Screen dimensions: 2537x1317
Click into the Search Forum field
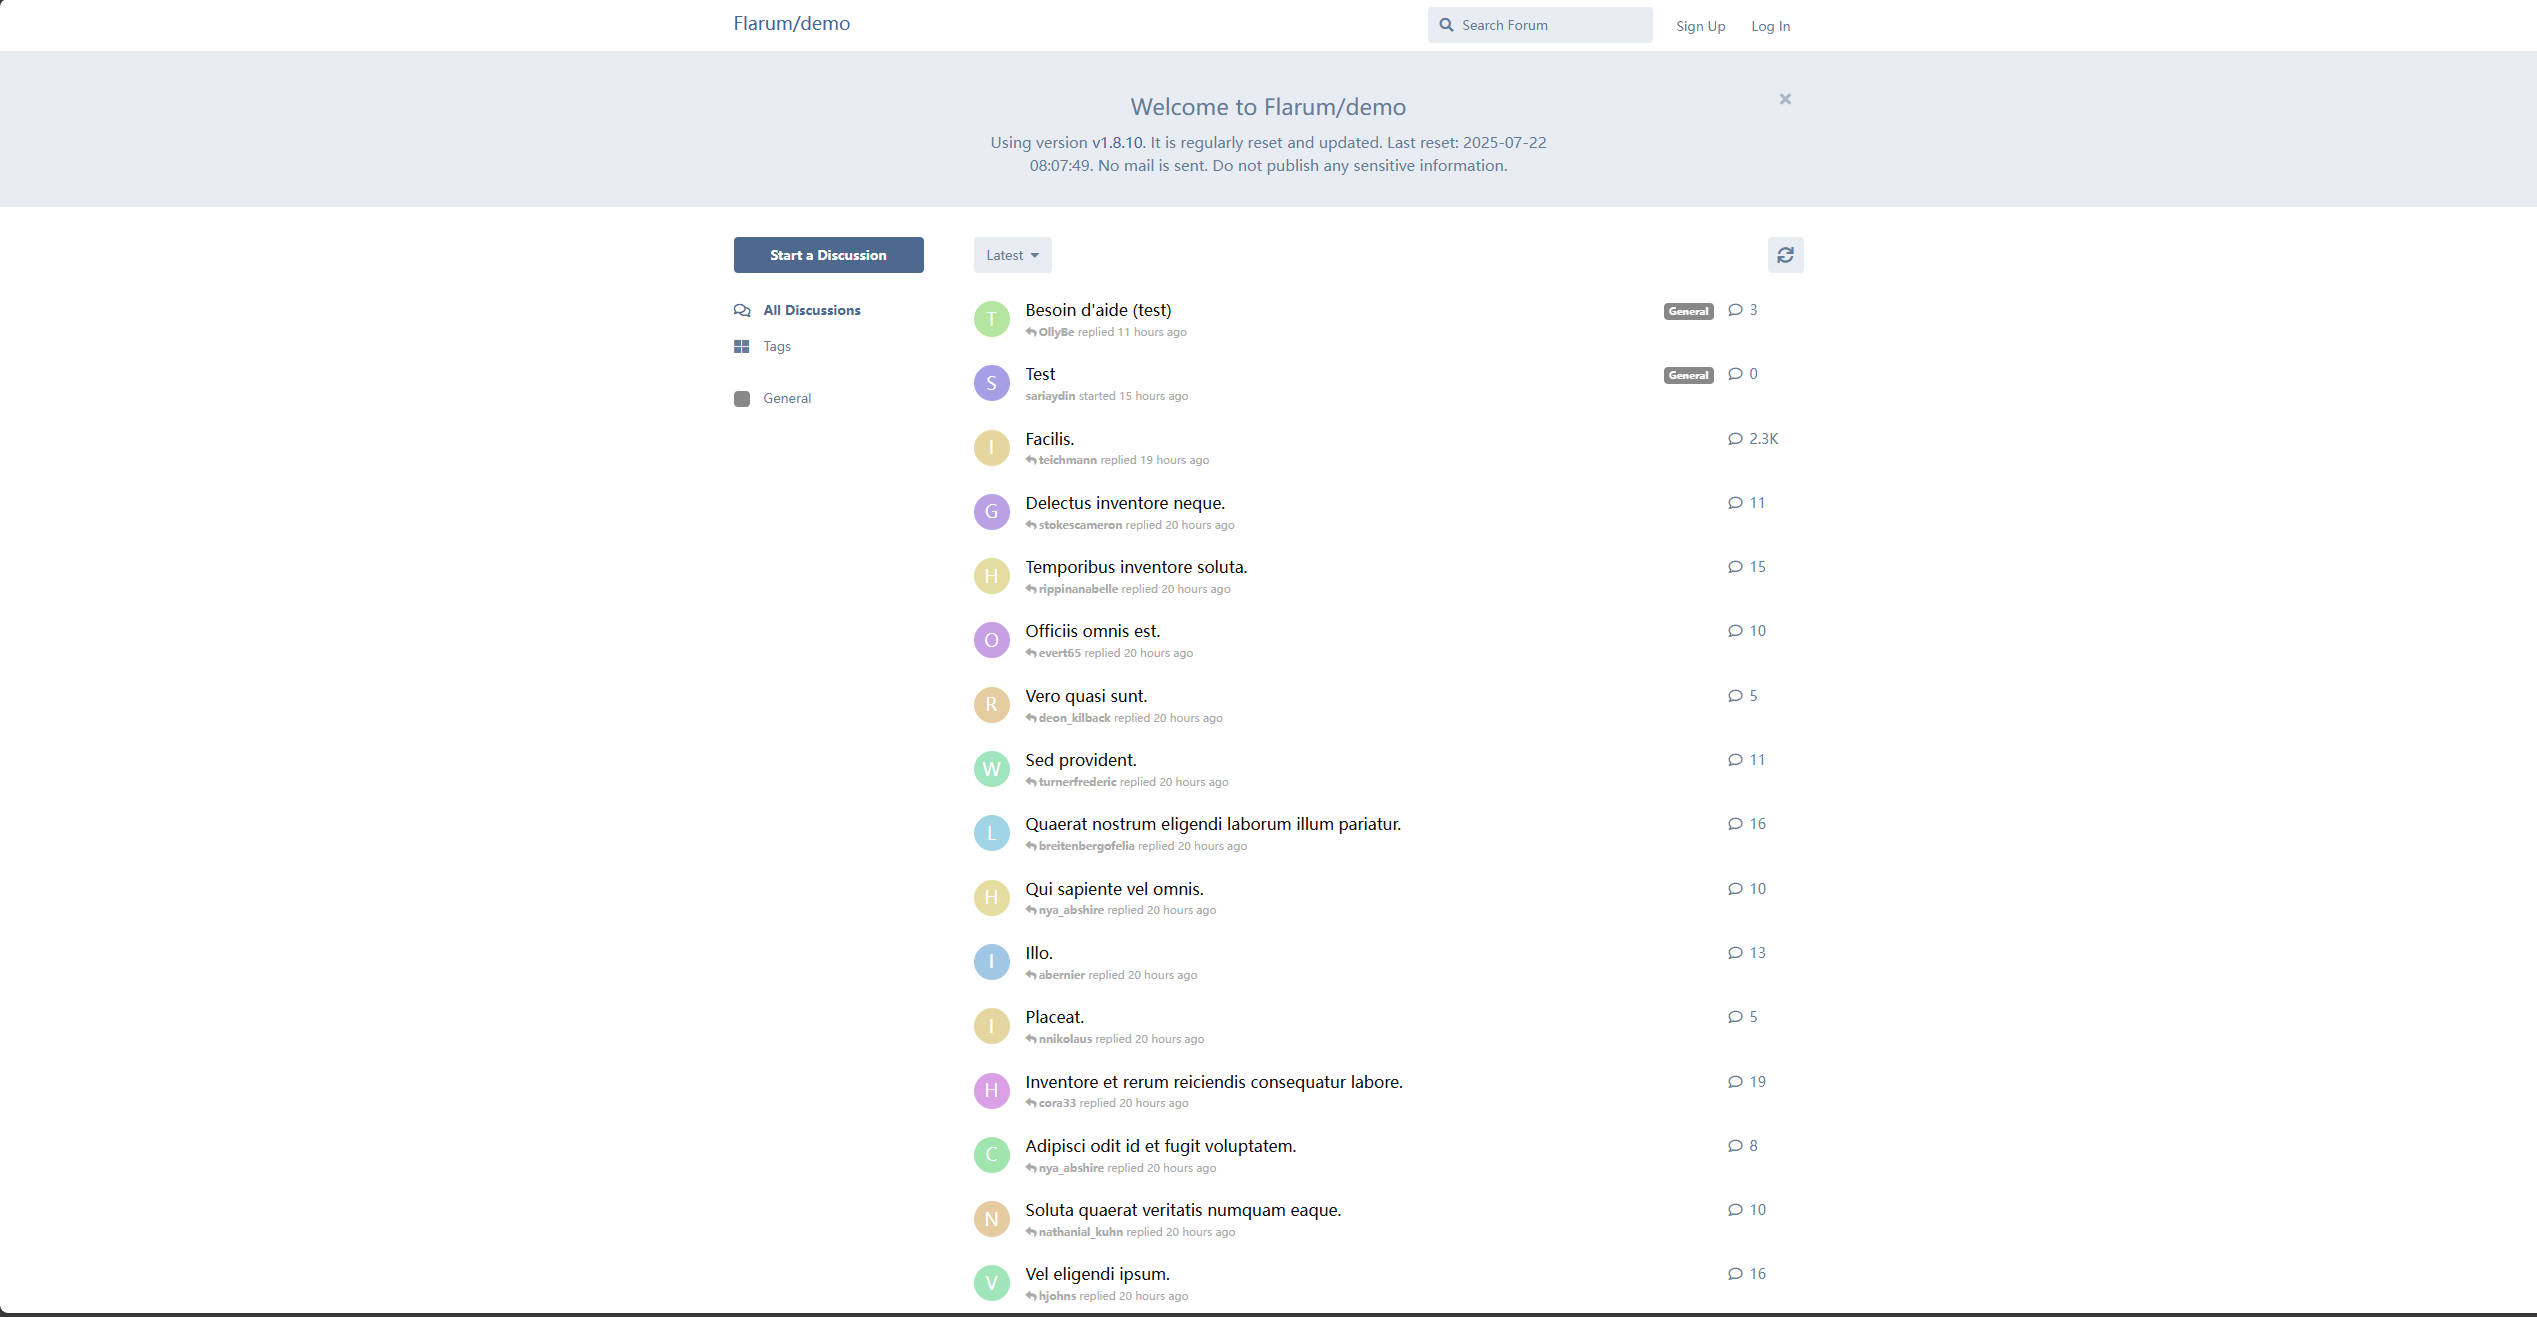coord(1540,25)
